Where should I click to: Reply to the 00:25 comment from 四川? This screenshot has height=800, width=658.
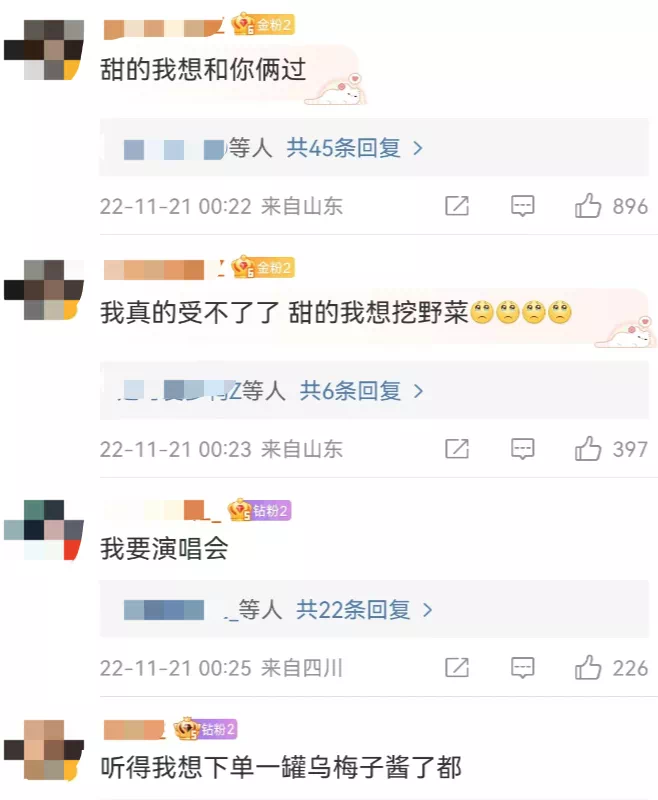pyautogui.click(x=522, y=667)
